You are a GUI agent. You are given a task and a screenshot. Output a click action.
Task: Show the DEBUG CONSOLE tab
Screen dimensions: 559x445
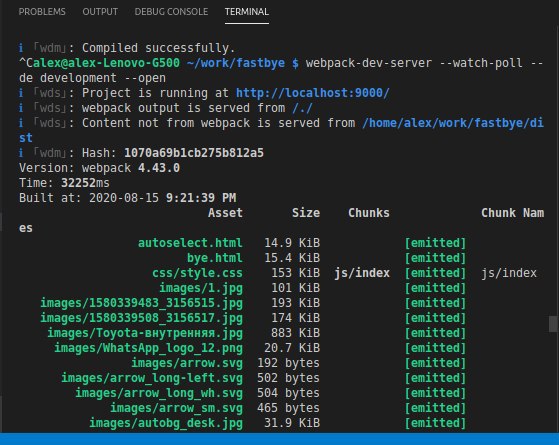(171, 12)
